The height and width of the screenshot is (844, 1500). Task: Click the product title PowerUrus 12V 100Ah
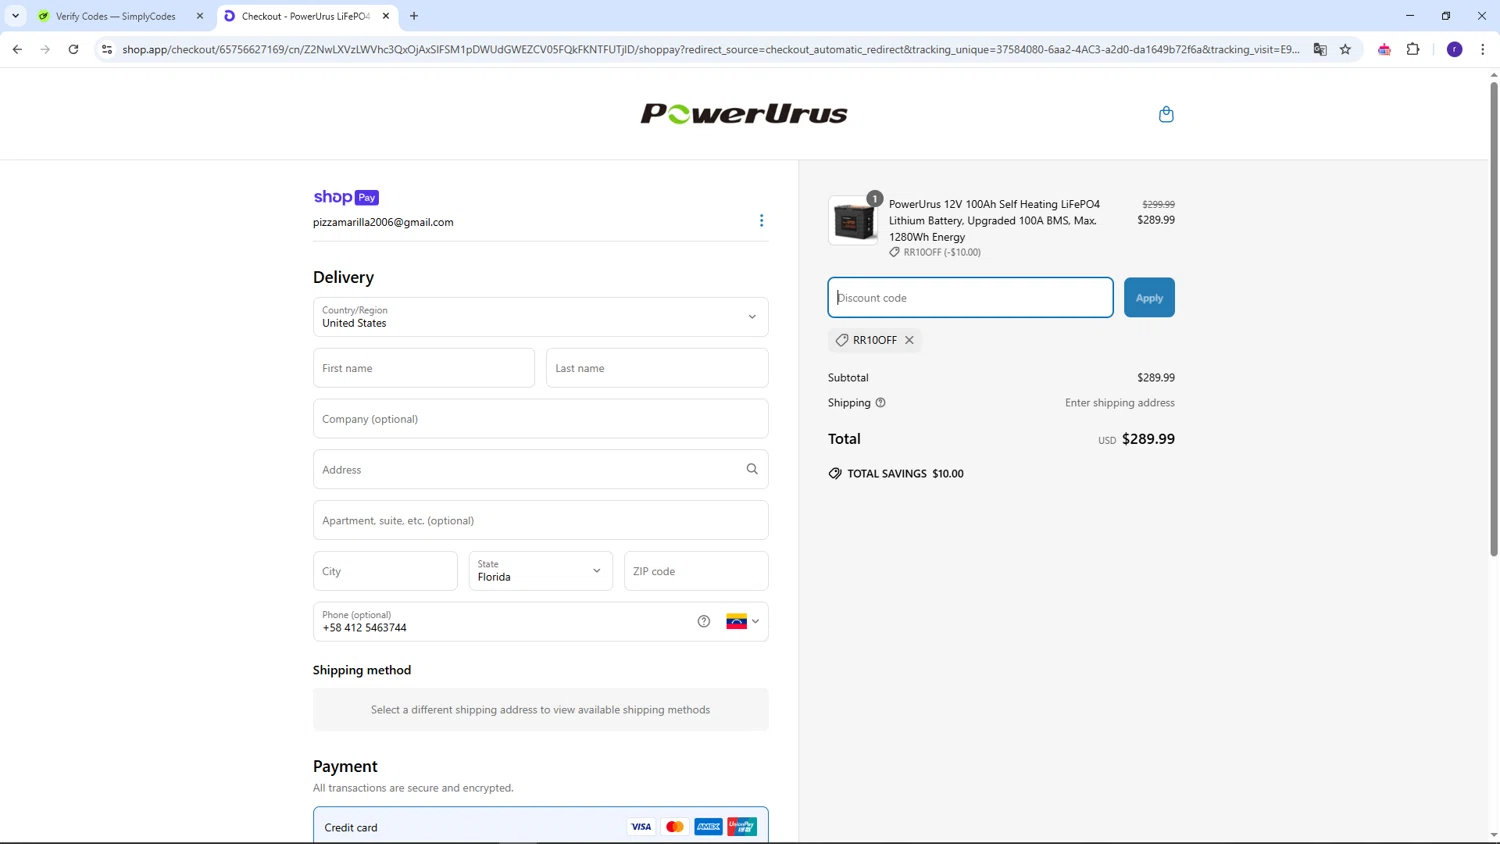coord(994,220)
